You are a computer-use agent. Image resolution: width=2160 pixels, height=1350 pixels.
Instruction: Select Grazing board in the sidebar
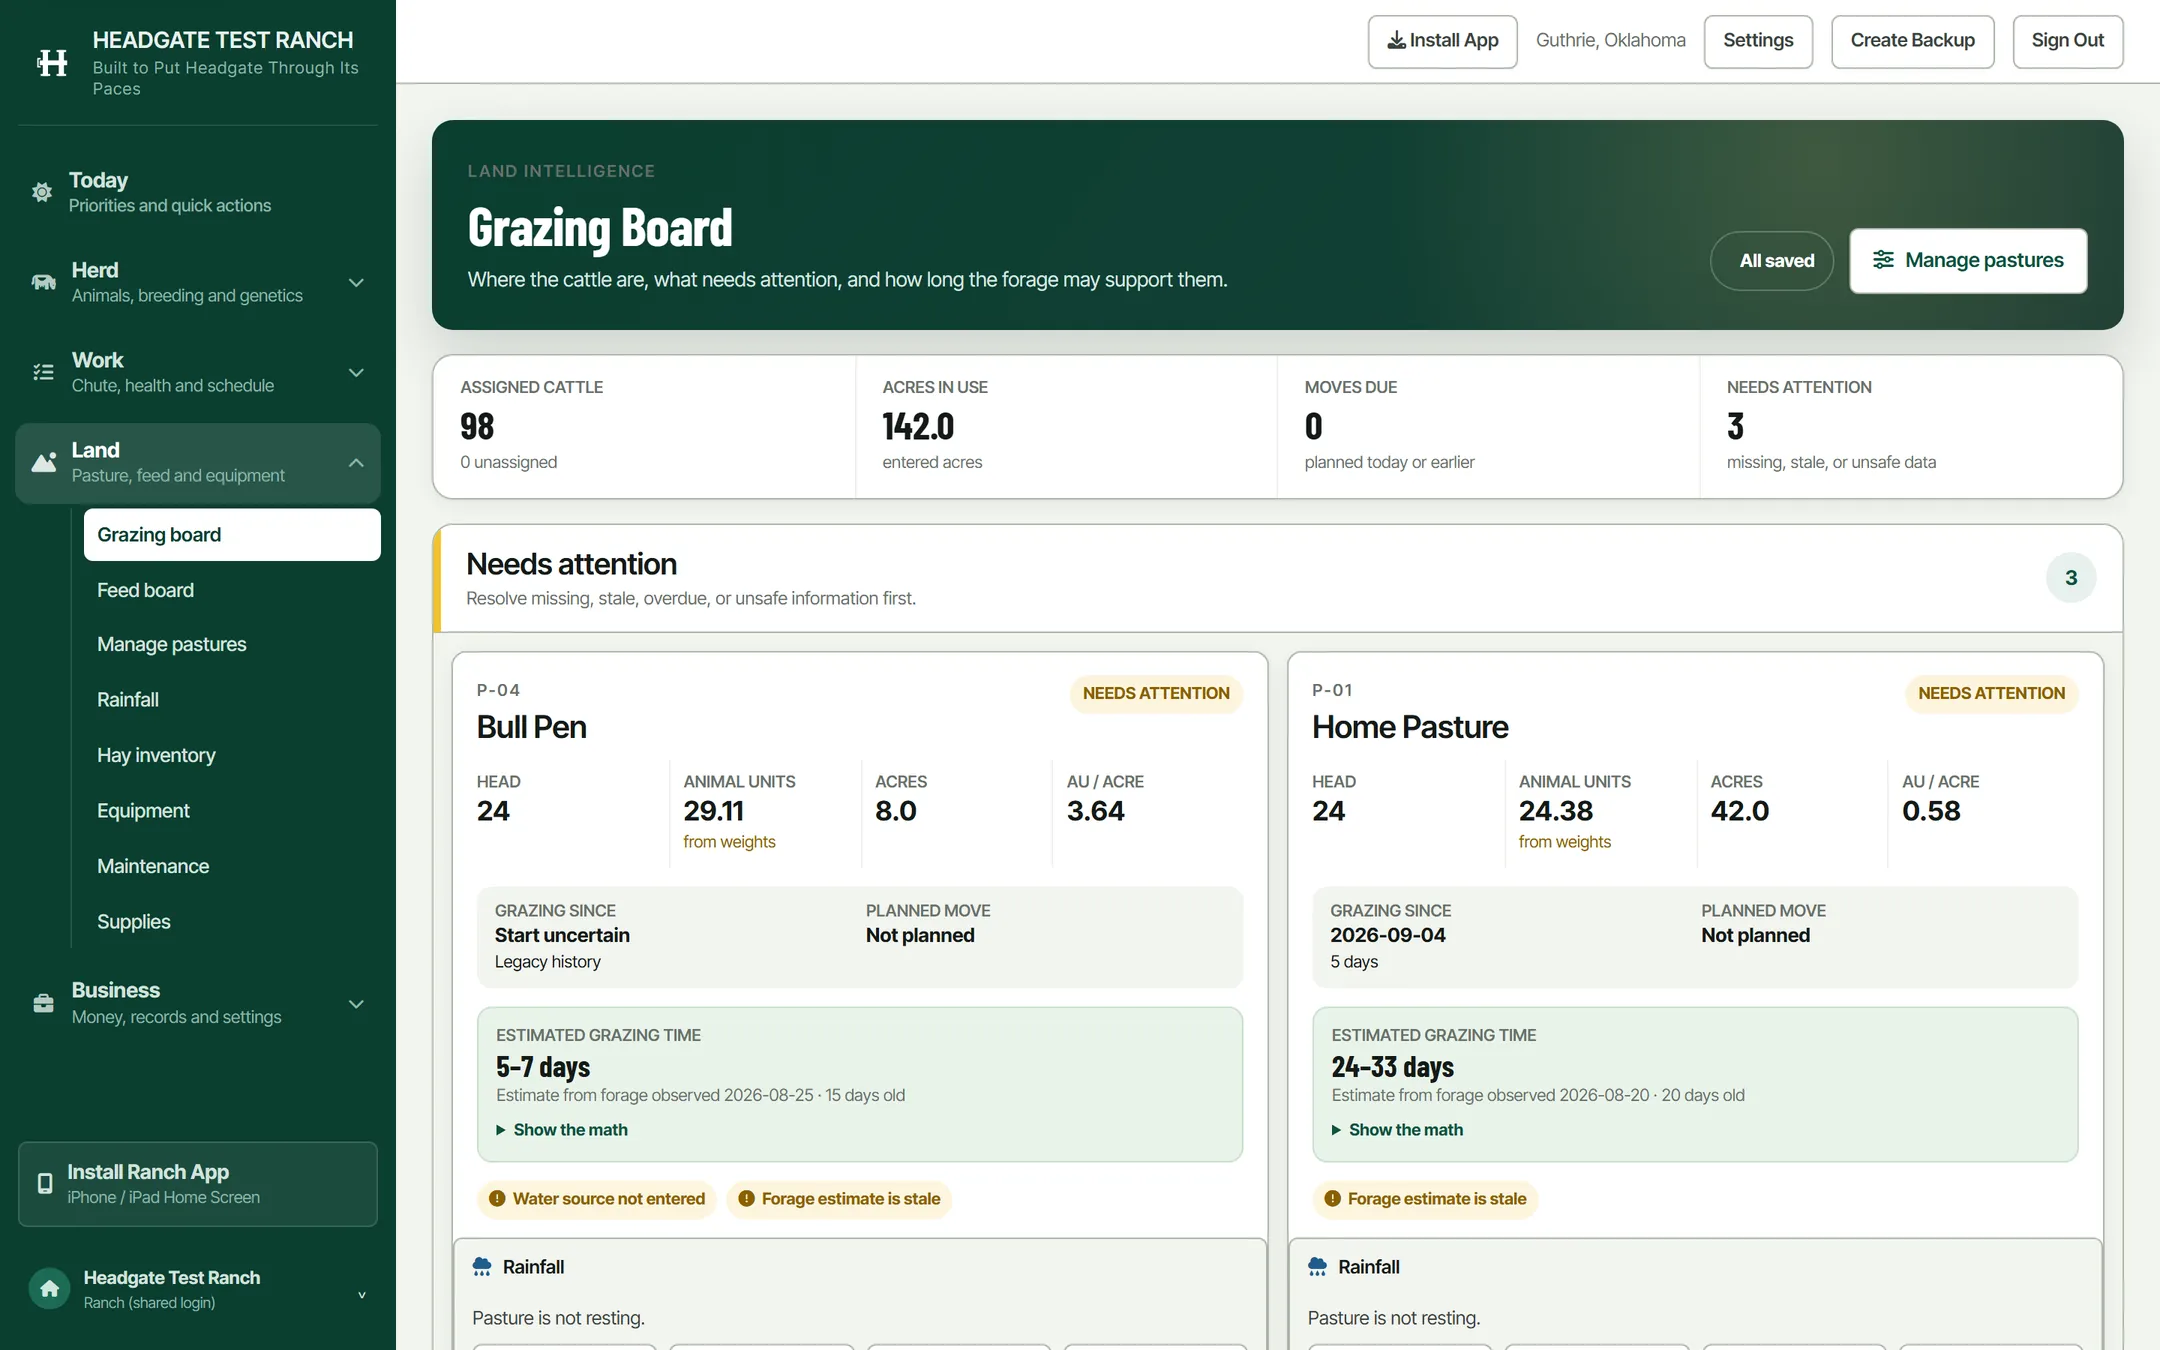[232, 535]
